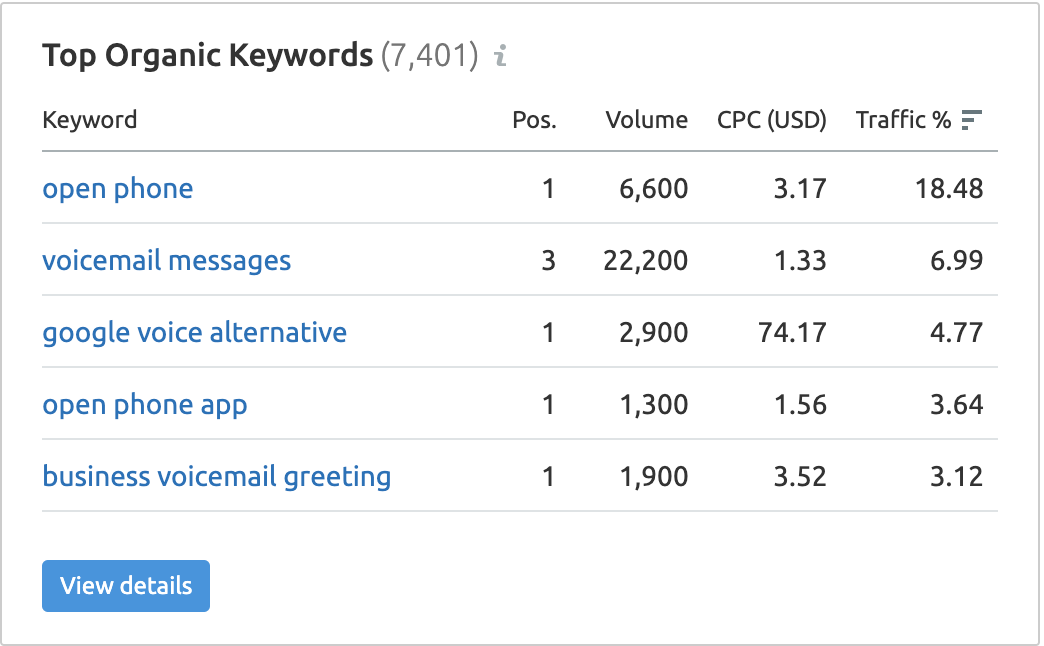The height and width of the screenshot is (646, 1044).
Task: Select the 2,900 volume value
Action: click(654, 332)
